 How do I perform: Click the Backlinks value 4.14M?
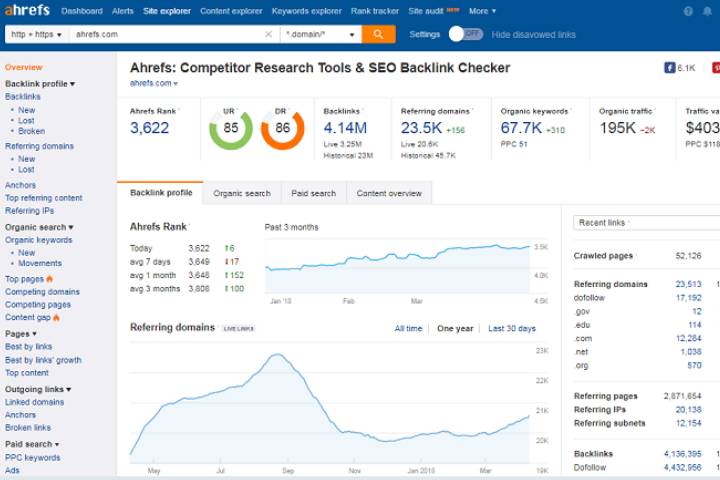pos(345,128)
